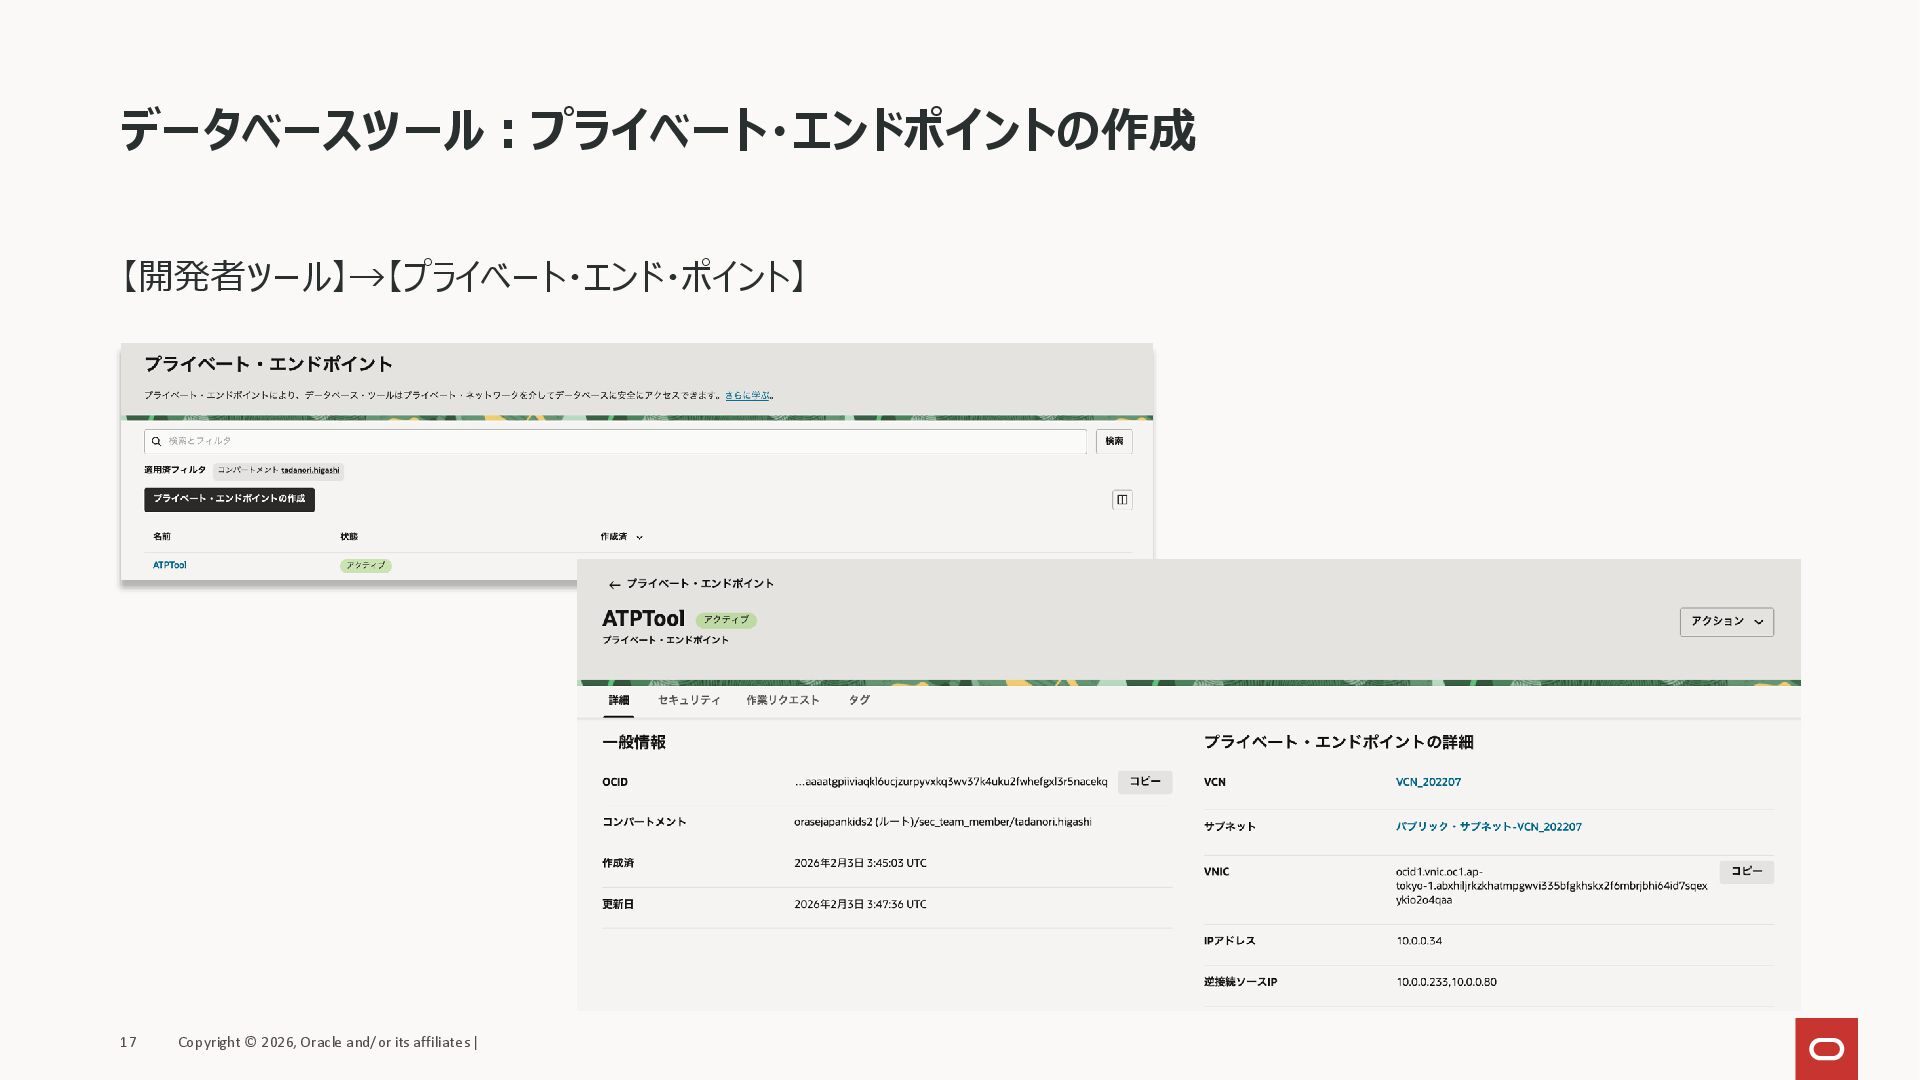The width and height of the screenshot is (1920, 1080).
Task: Click the green アクティブ badge beside ATPTool title
Action: [726, 620]
